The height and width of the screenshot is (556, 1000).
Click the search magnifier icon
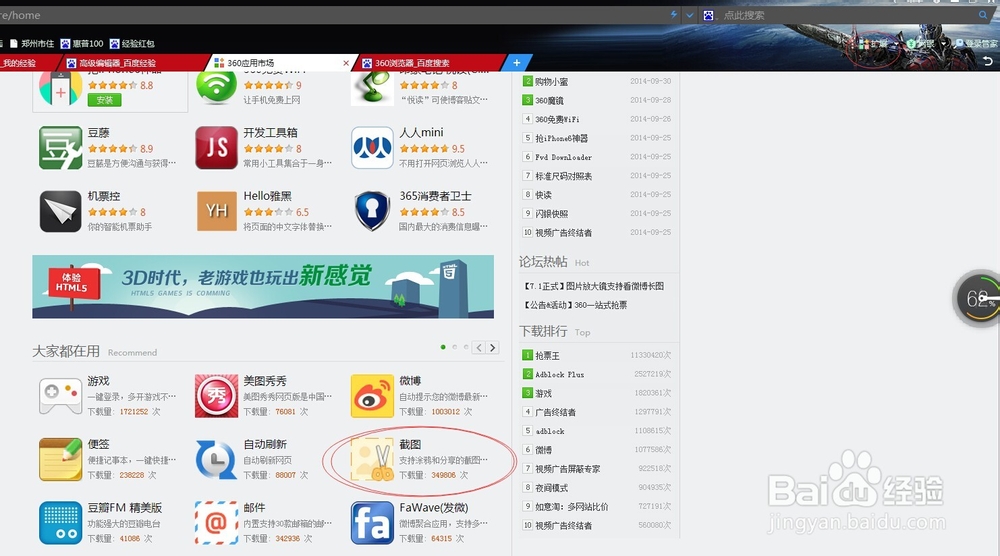click(983, 15)
